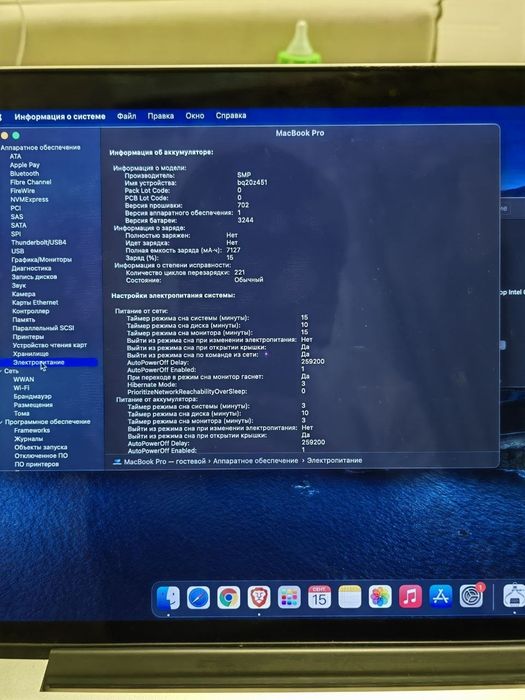Select Bluetooth in the sidebar

pos(25,174)
